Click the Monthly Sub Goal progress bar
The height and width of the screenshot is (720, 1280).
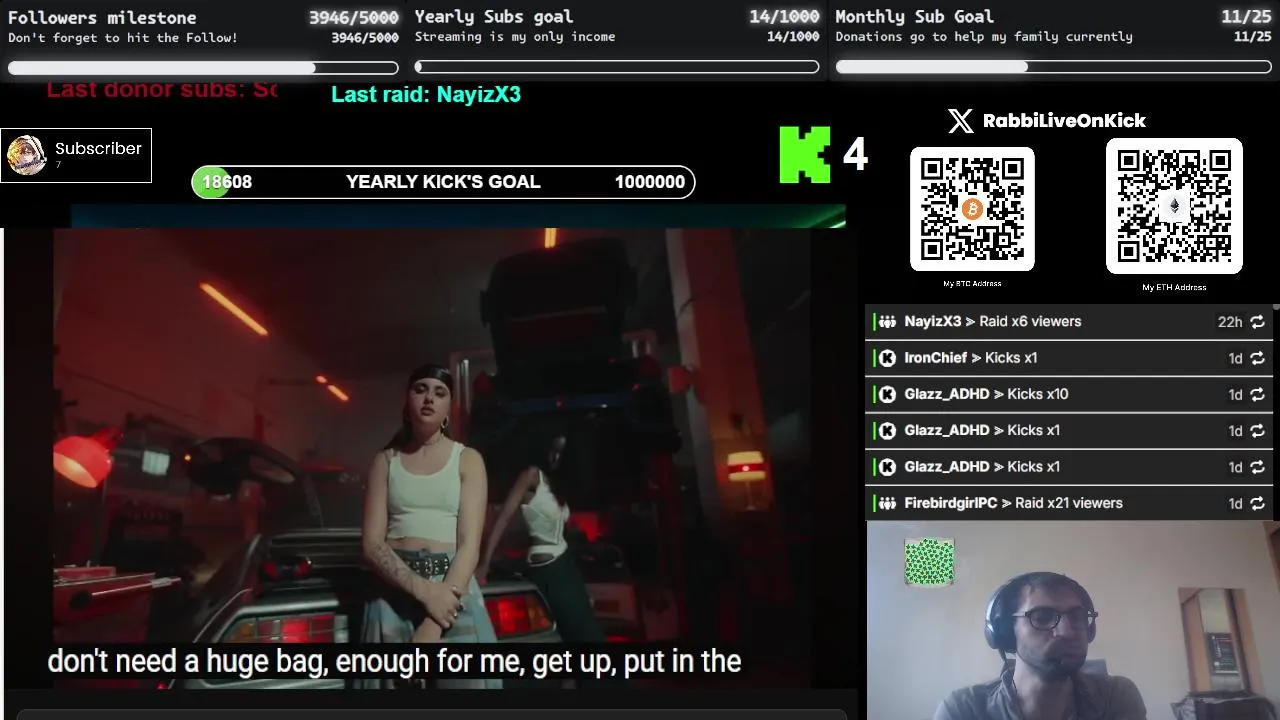point(1054,67)
